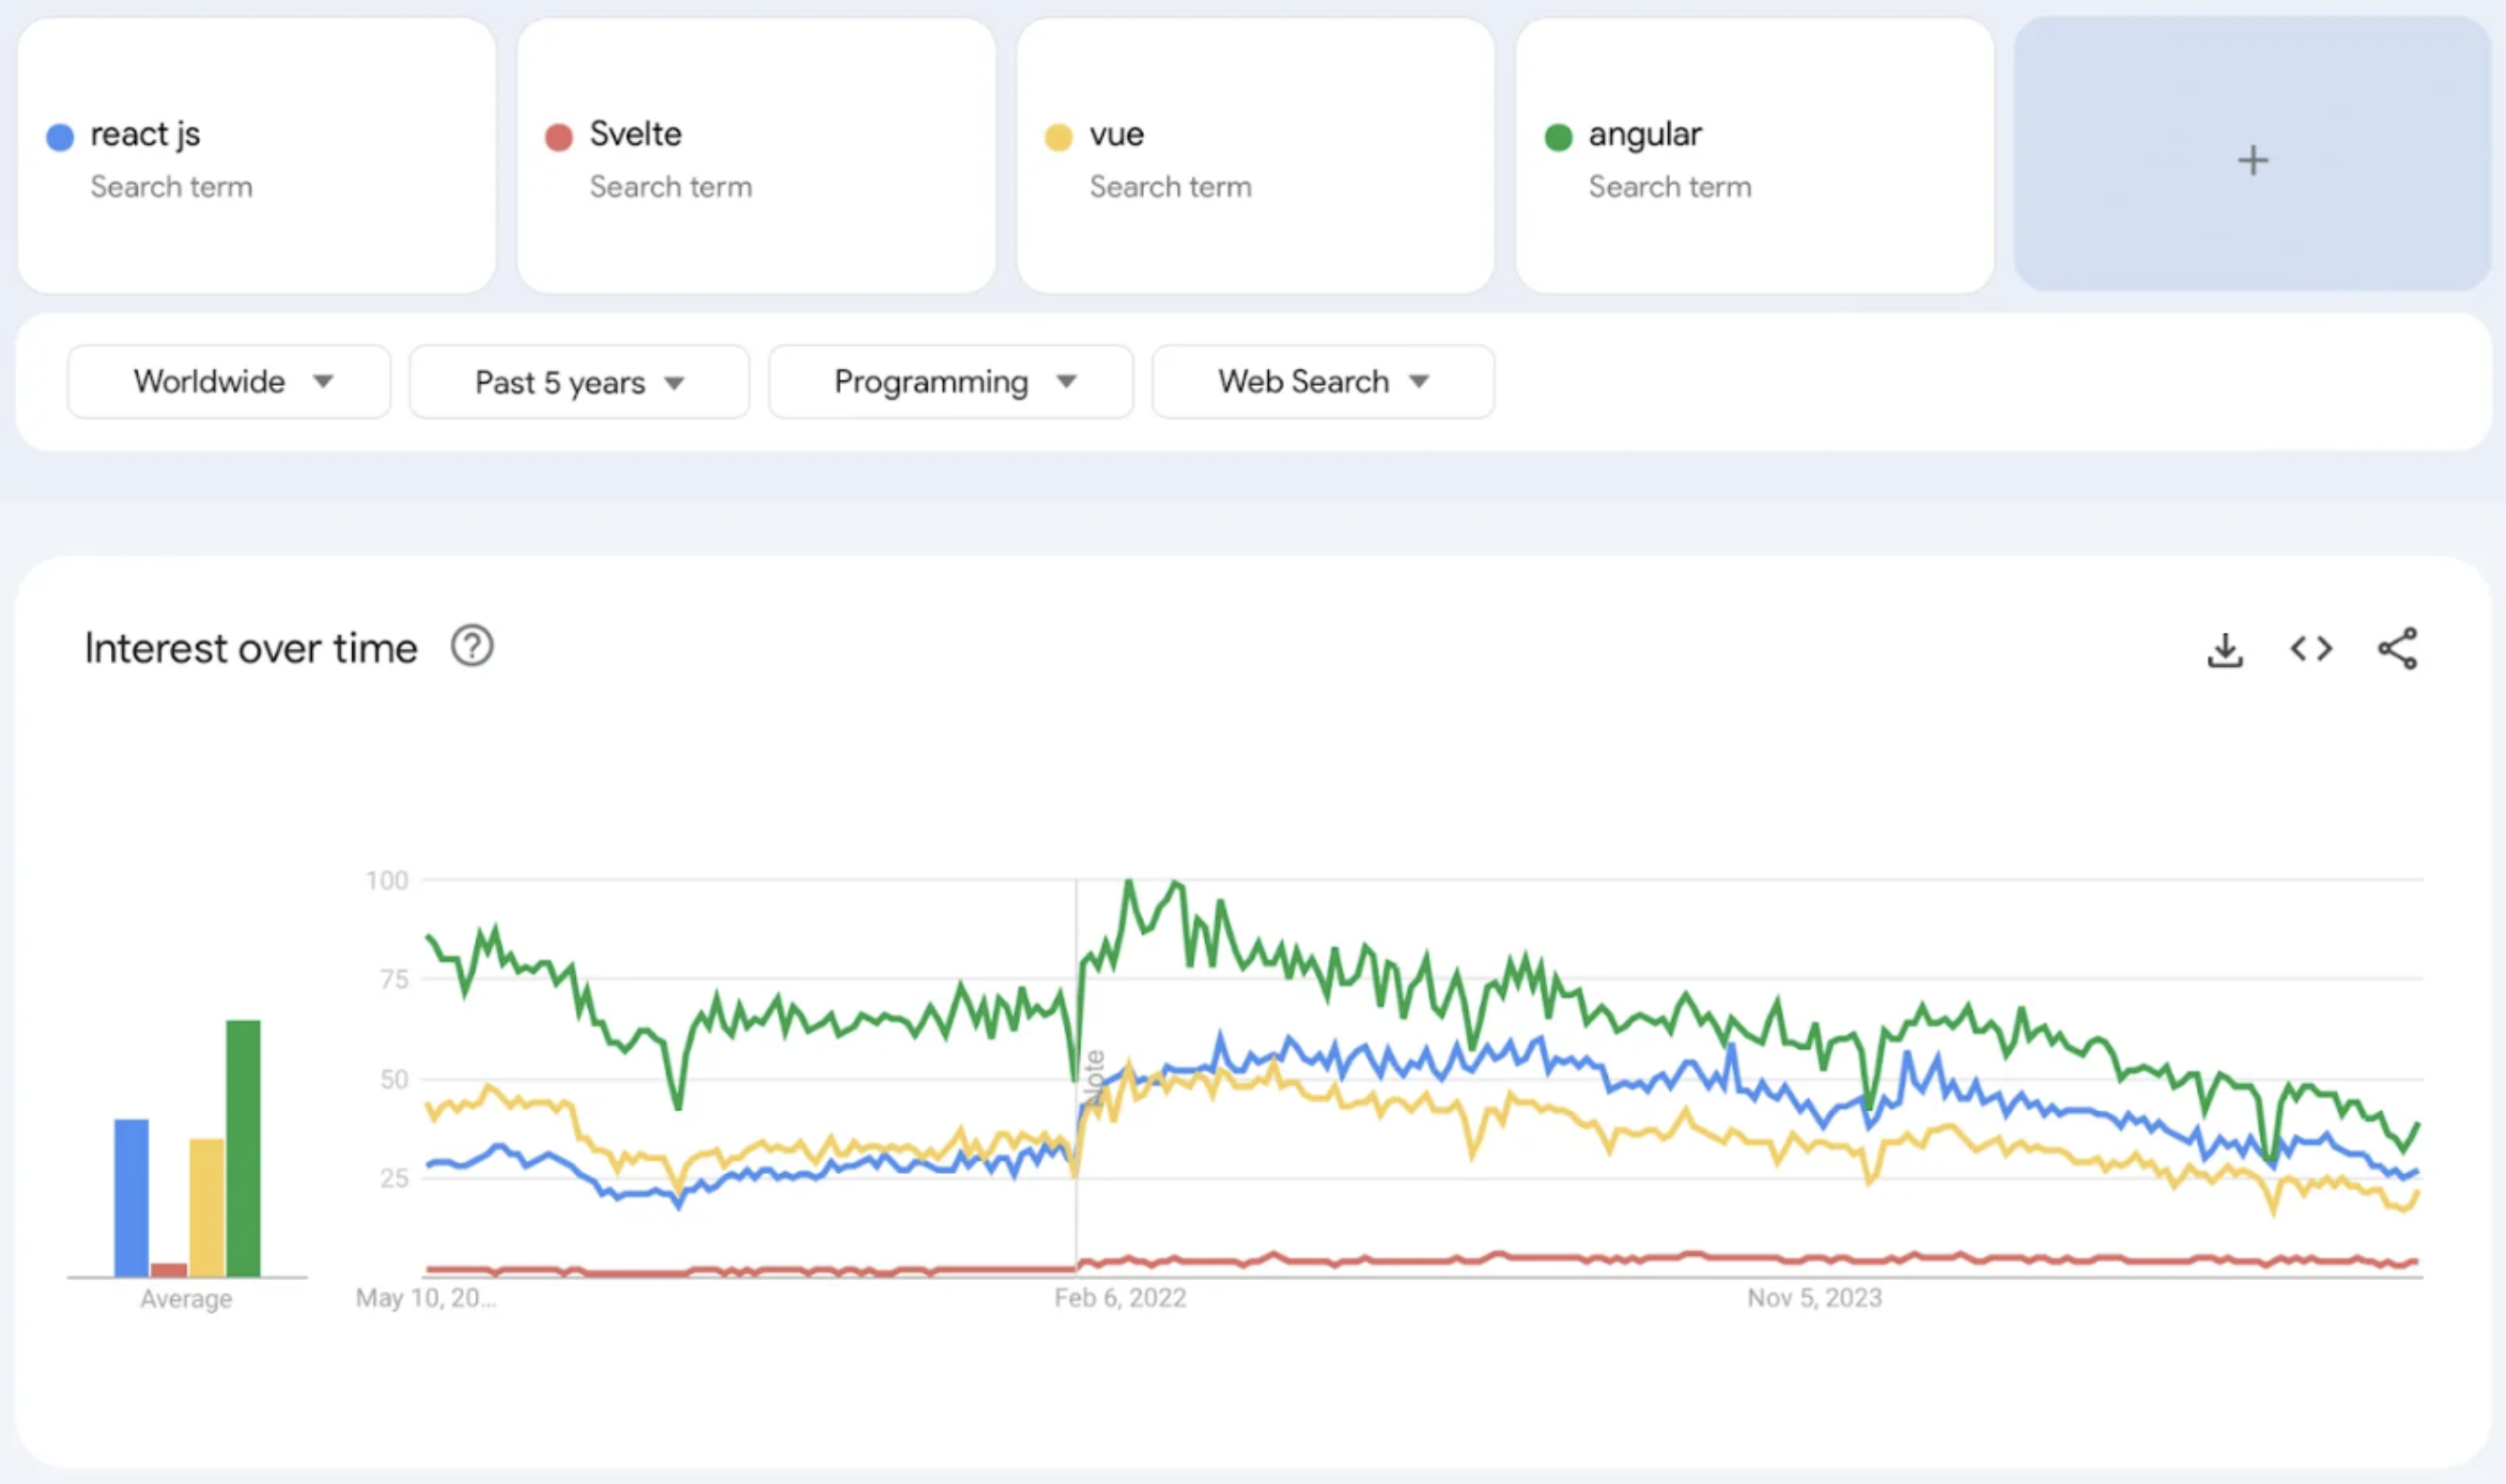Click the download CSV icon
The width and height of the screenshot is (2506, 1484).
click(2224, 650)
